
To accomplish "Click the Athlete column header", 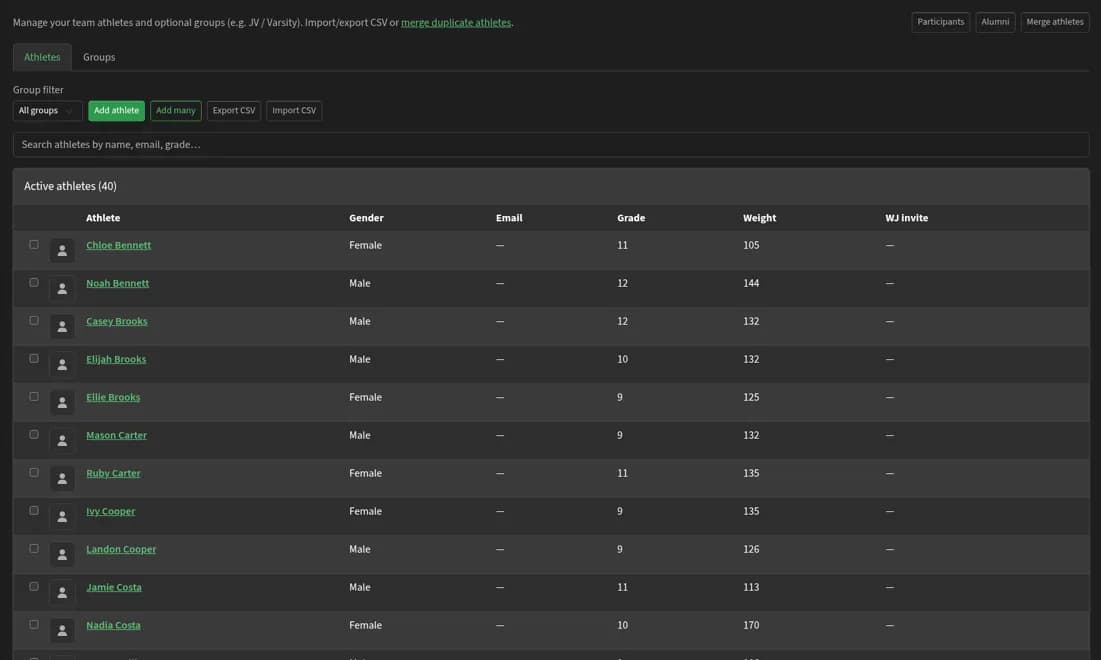I will click(x=103, y=218).
